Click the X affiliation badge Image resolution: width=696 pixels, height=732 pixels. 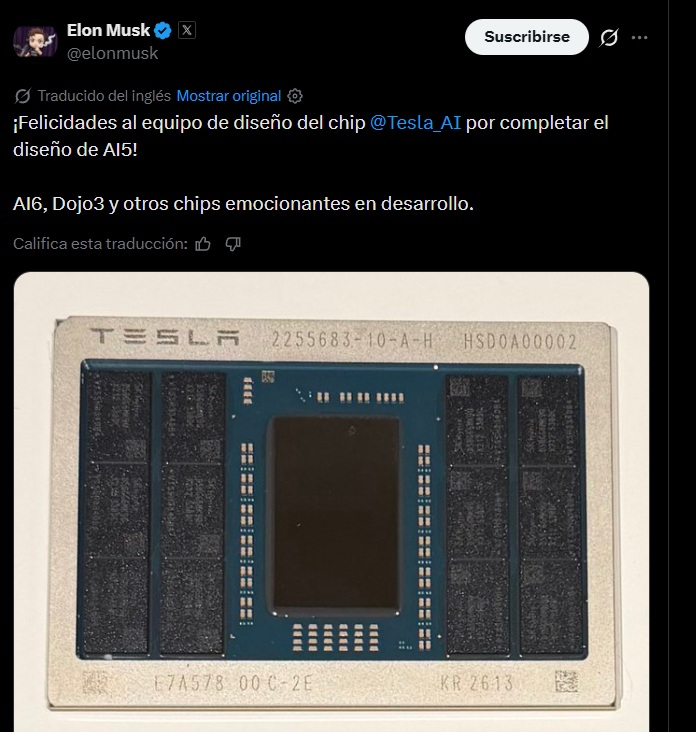tap(187, 31)
